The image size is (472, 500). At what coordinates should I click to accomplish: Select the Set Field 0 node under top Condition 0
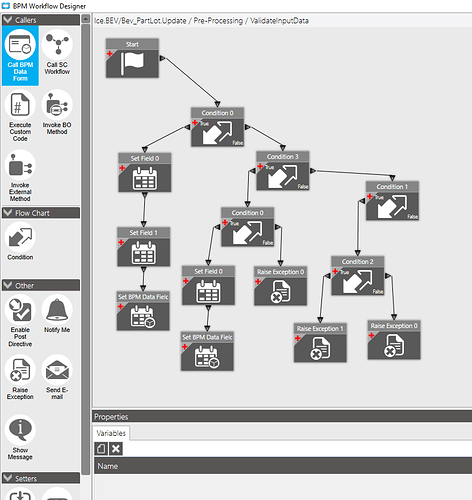(x=145, y=172)
